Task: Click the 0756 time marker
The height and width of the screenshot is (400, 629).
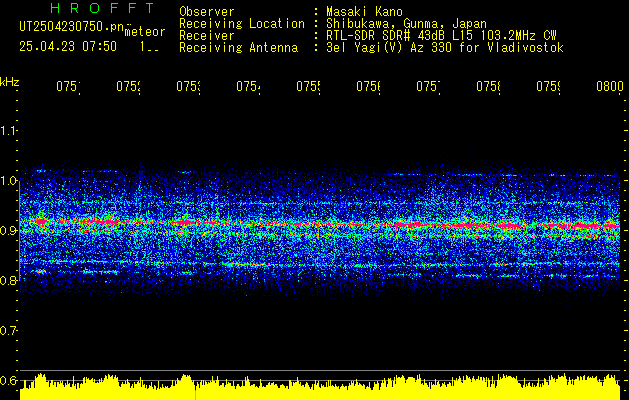Action: (x=369, y=87)
